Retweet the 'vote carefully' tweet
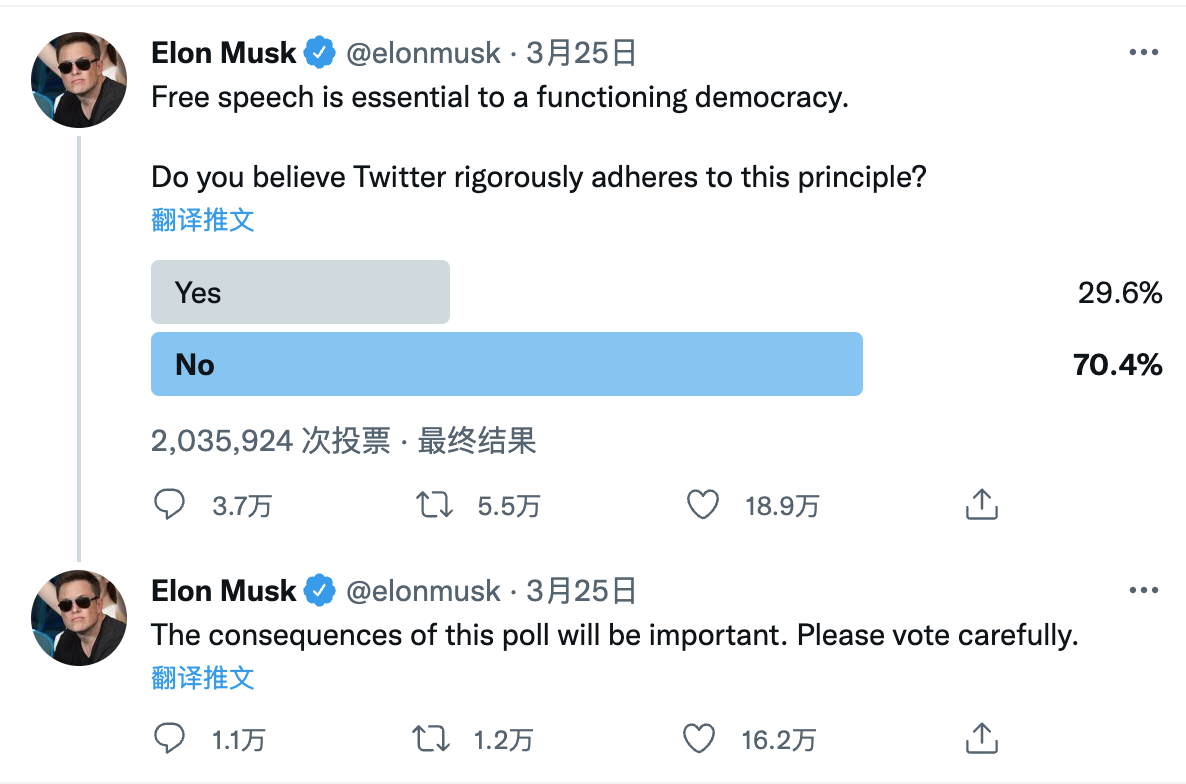Viewport: 1186px width, 784px height. [x=431, y=739]
